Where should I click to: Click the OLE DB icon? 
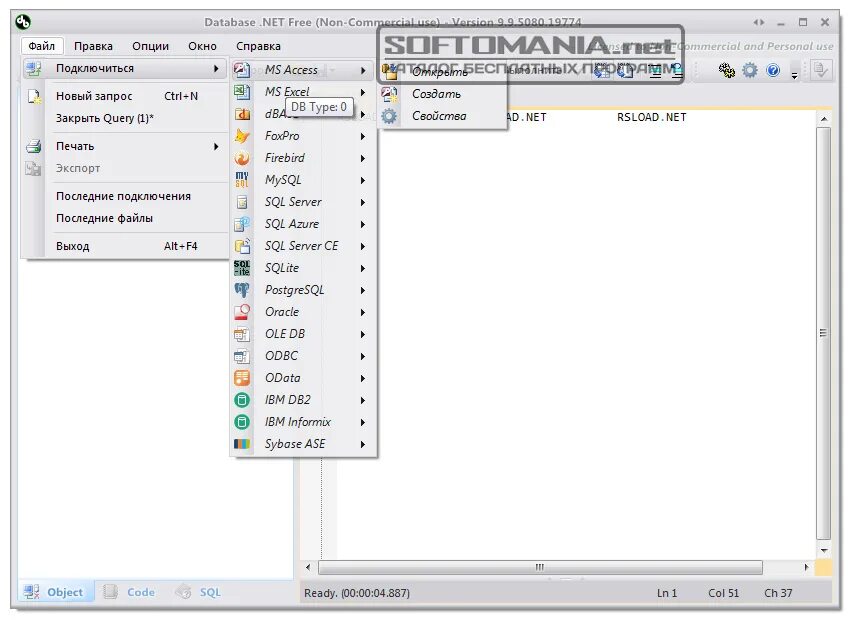(x=242, y=334)
